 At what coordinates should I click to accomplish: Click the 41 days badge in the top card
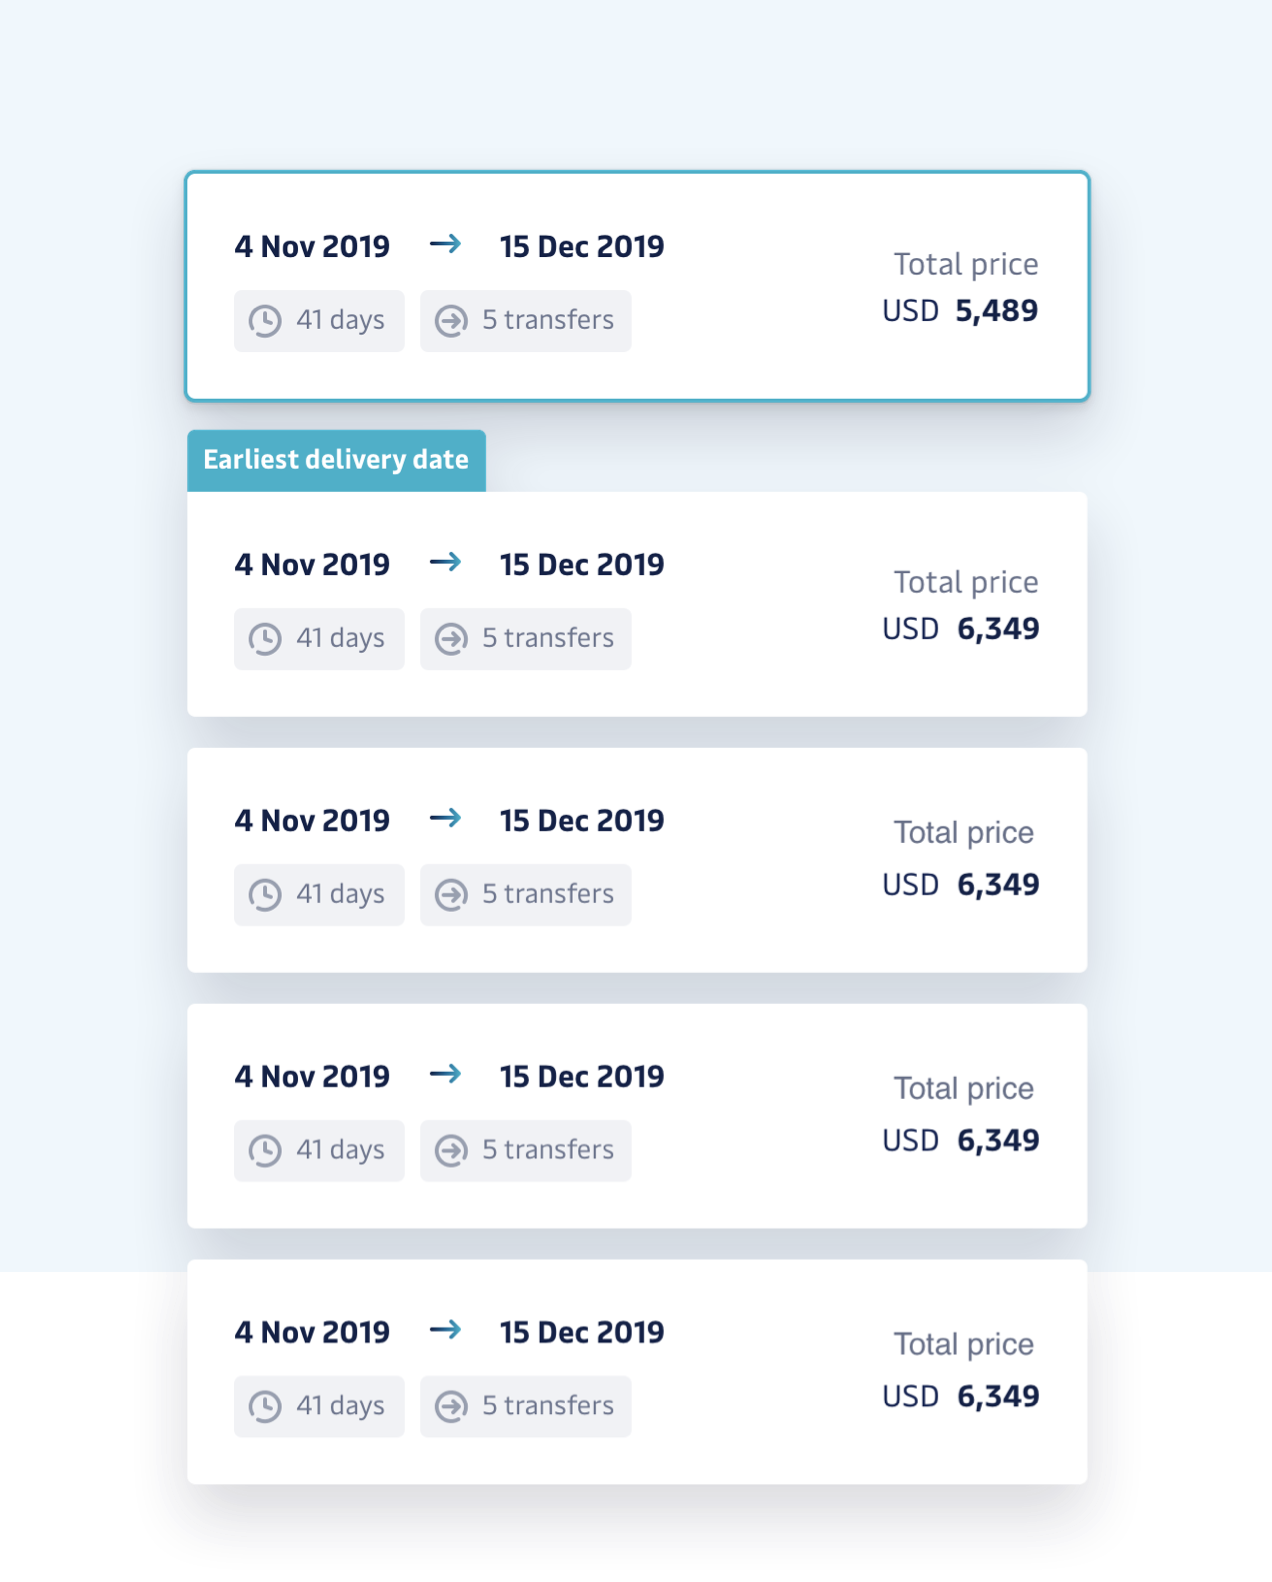pyautogui.click(x=319, y=321)
